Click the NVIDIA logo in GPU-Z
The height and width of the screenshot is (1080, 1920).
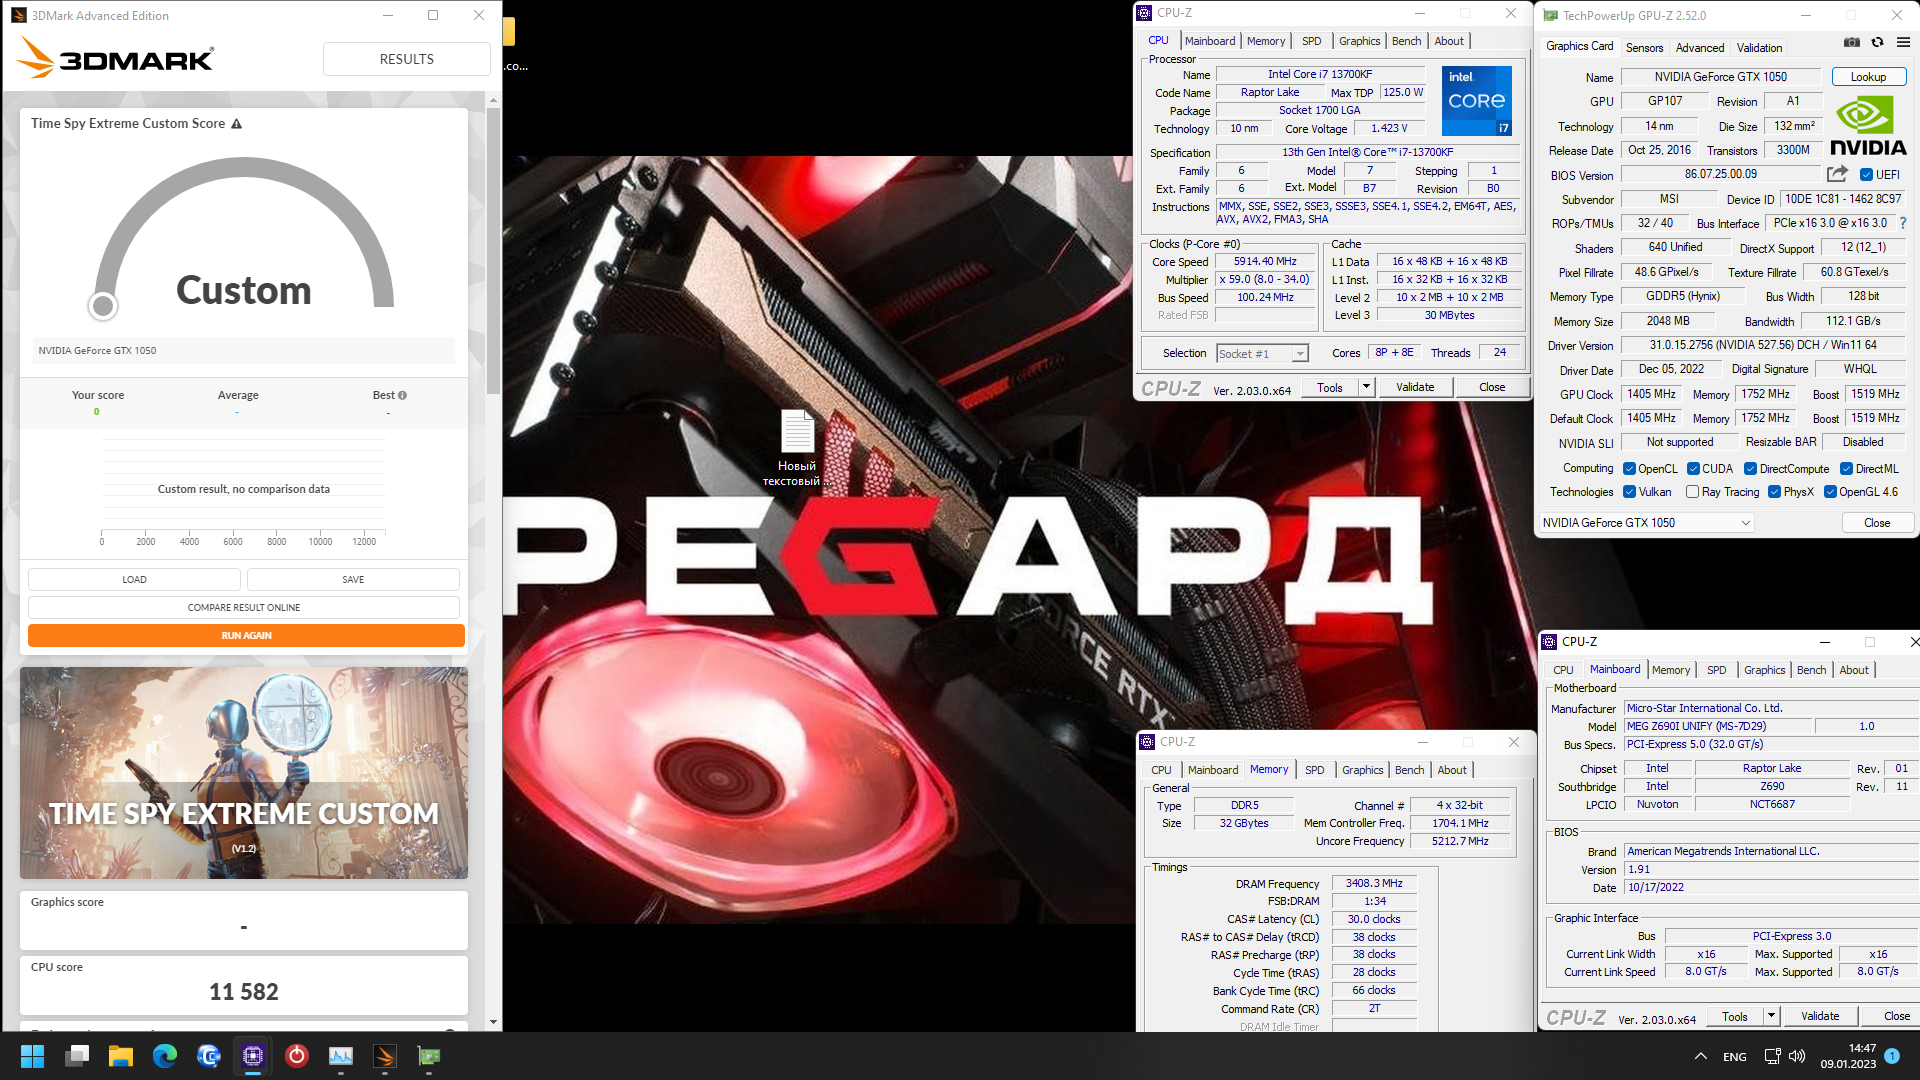click(x=1867, y=127)
